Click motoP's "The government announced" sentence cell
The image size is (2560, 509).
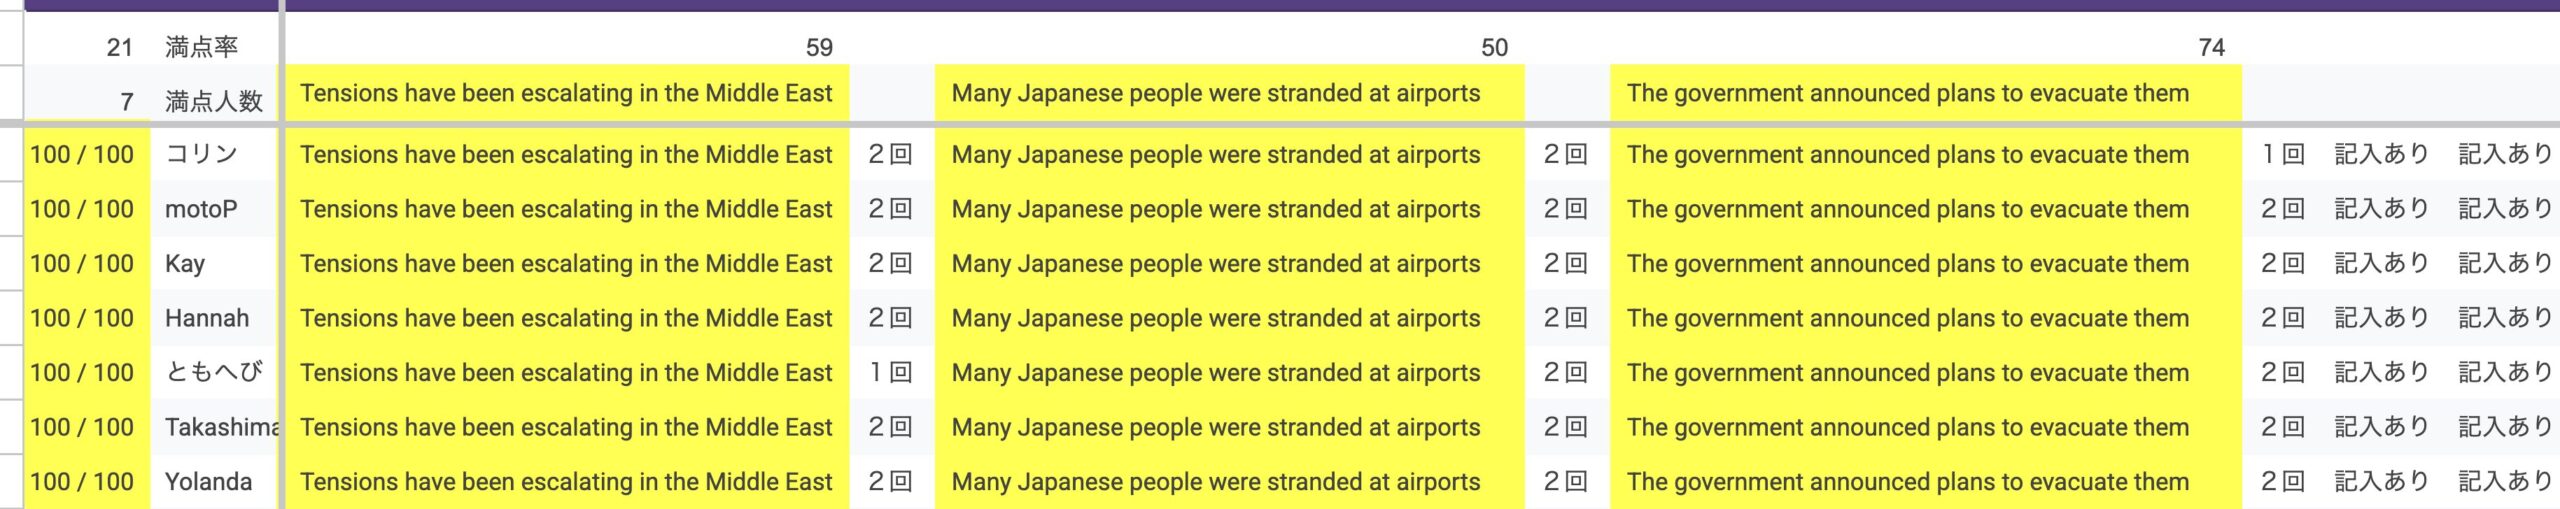(1907, 209)
